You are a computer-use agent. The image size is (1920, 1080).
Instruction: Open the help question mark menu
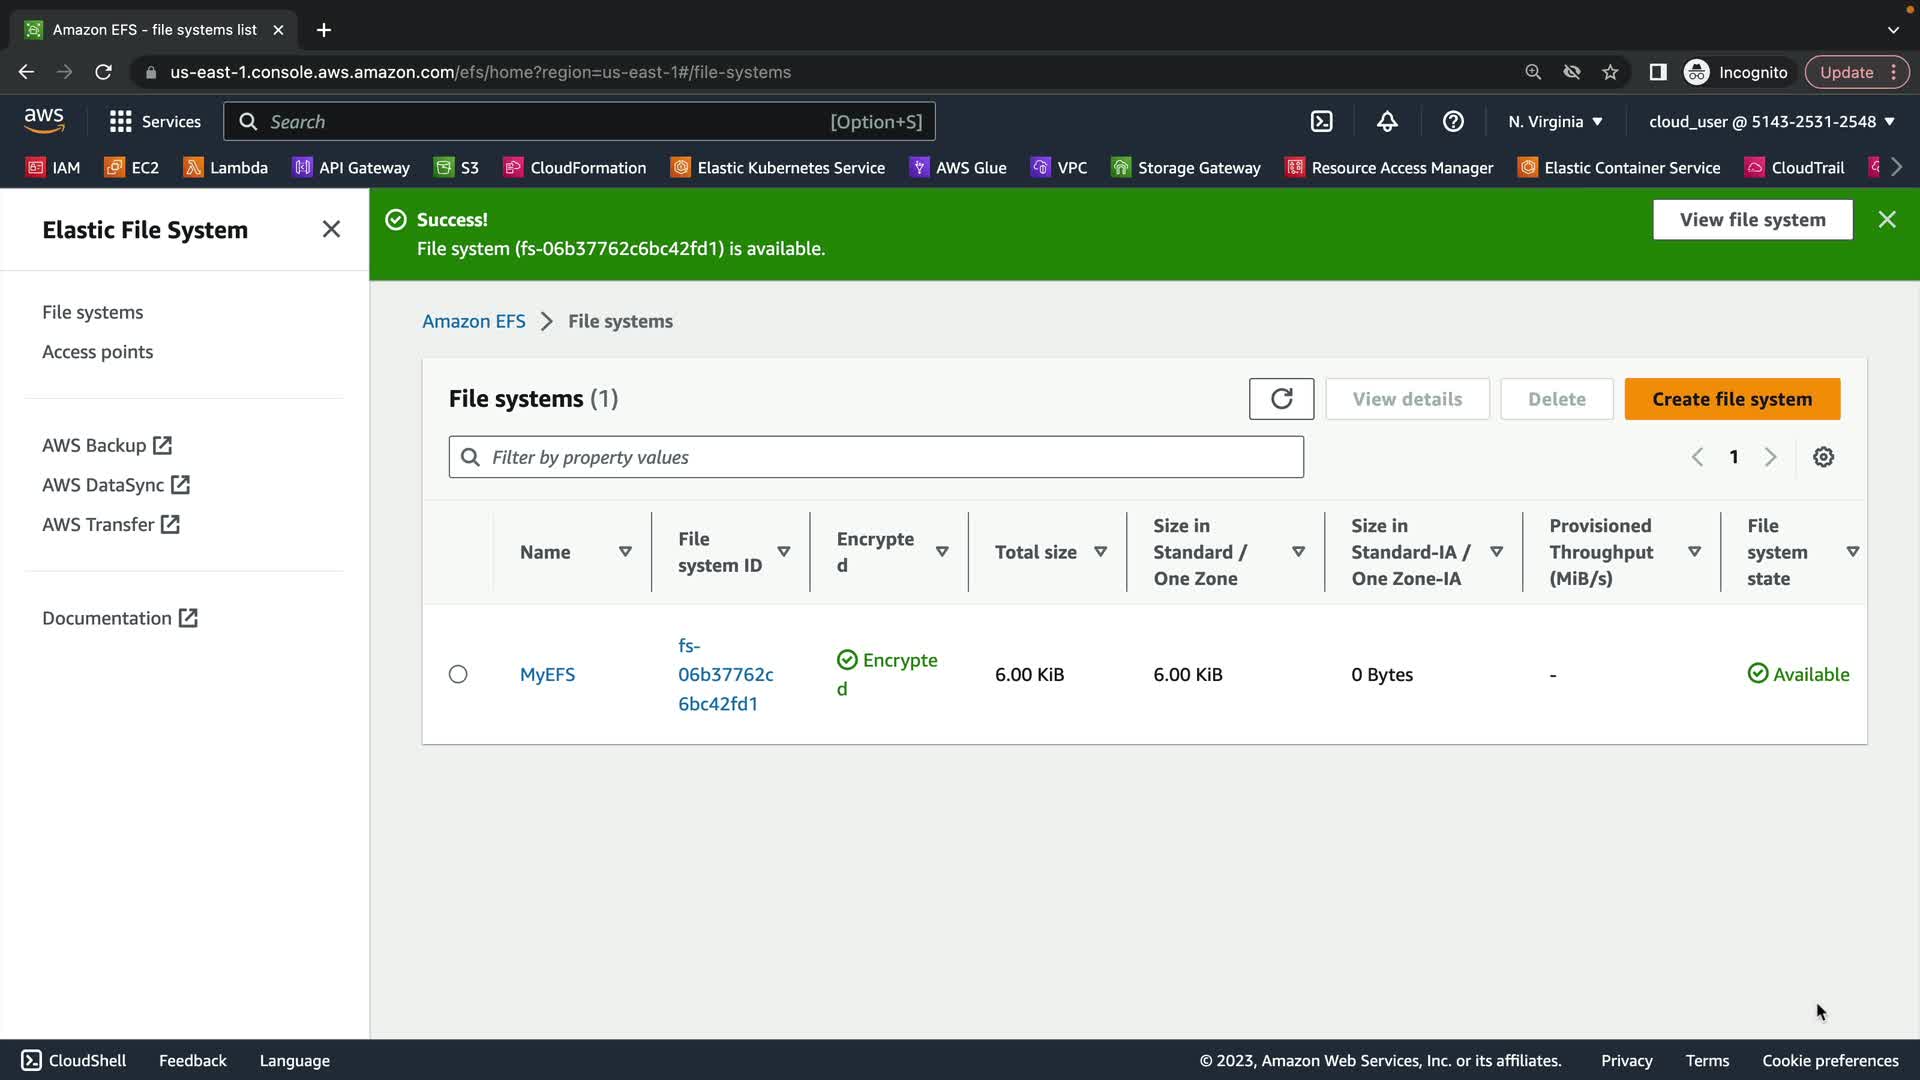pos(1453,121)
